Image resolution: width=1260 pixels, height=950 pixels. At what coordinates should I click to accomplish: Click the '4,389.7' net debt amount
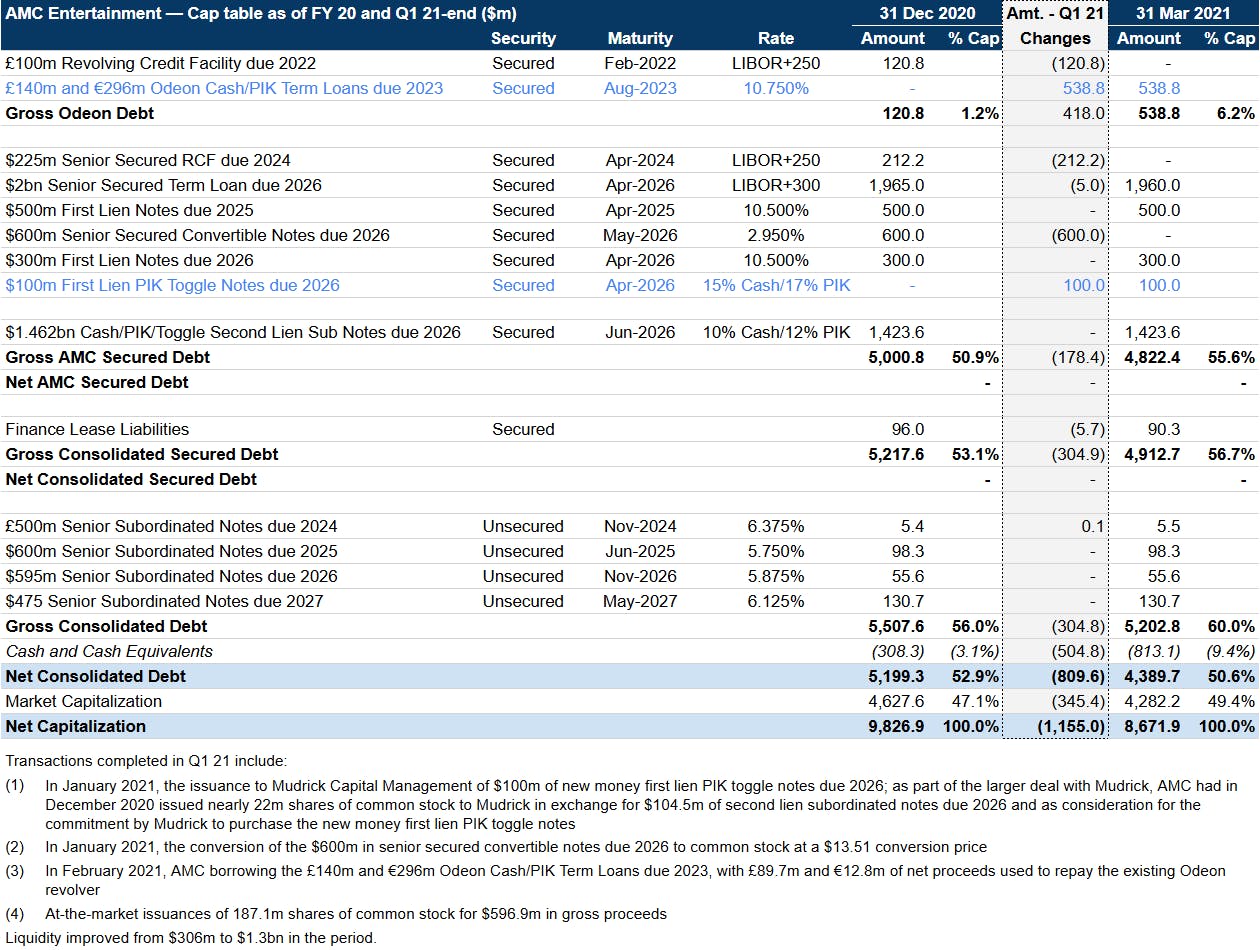click(x=1152, y=676)
